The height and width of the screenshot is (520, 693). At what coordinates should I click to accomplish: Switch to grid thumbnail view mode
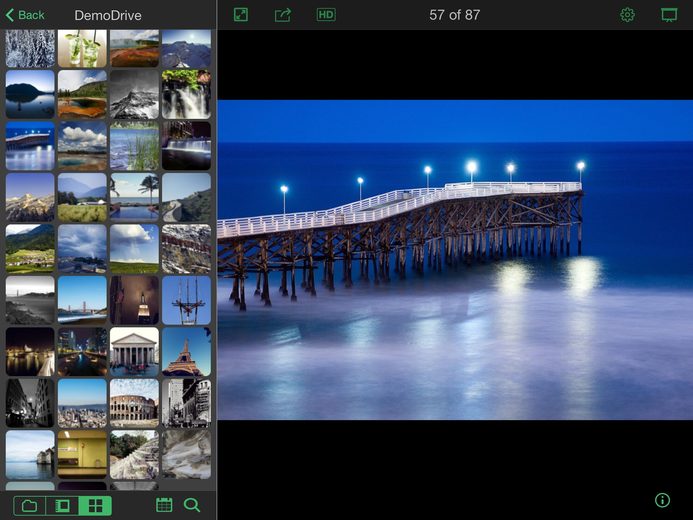click(x=95, y=505)
